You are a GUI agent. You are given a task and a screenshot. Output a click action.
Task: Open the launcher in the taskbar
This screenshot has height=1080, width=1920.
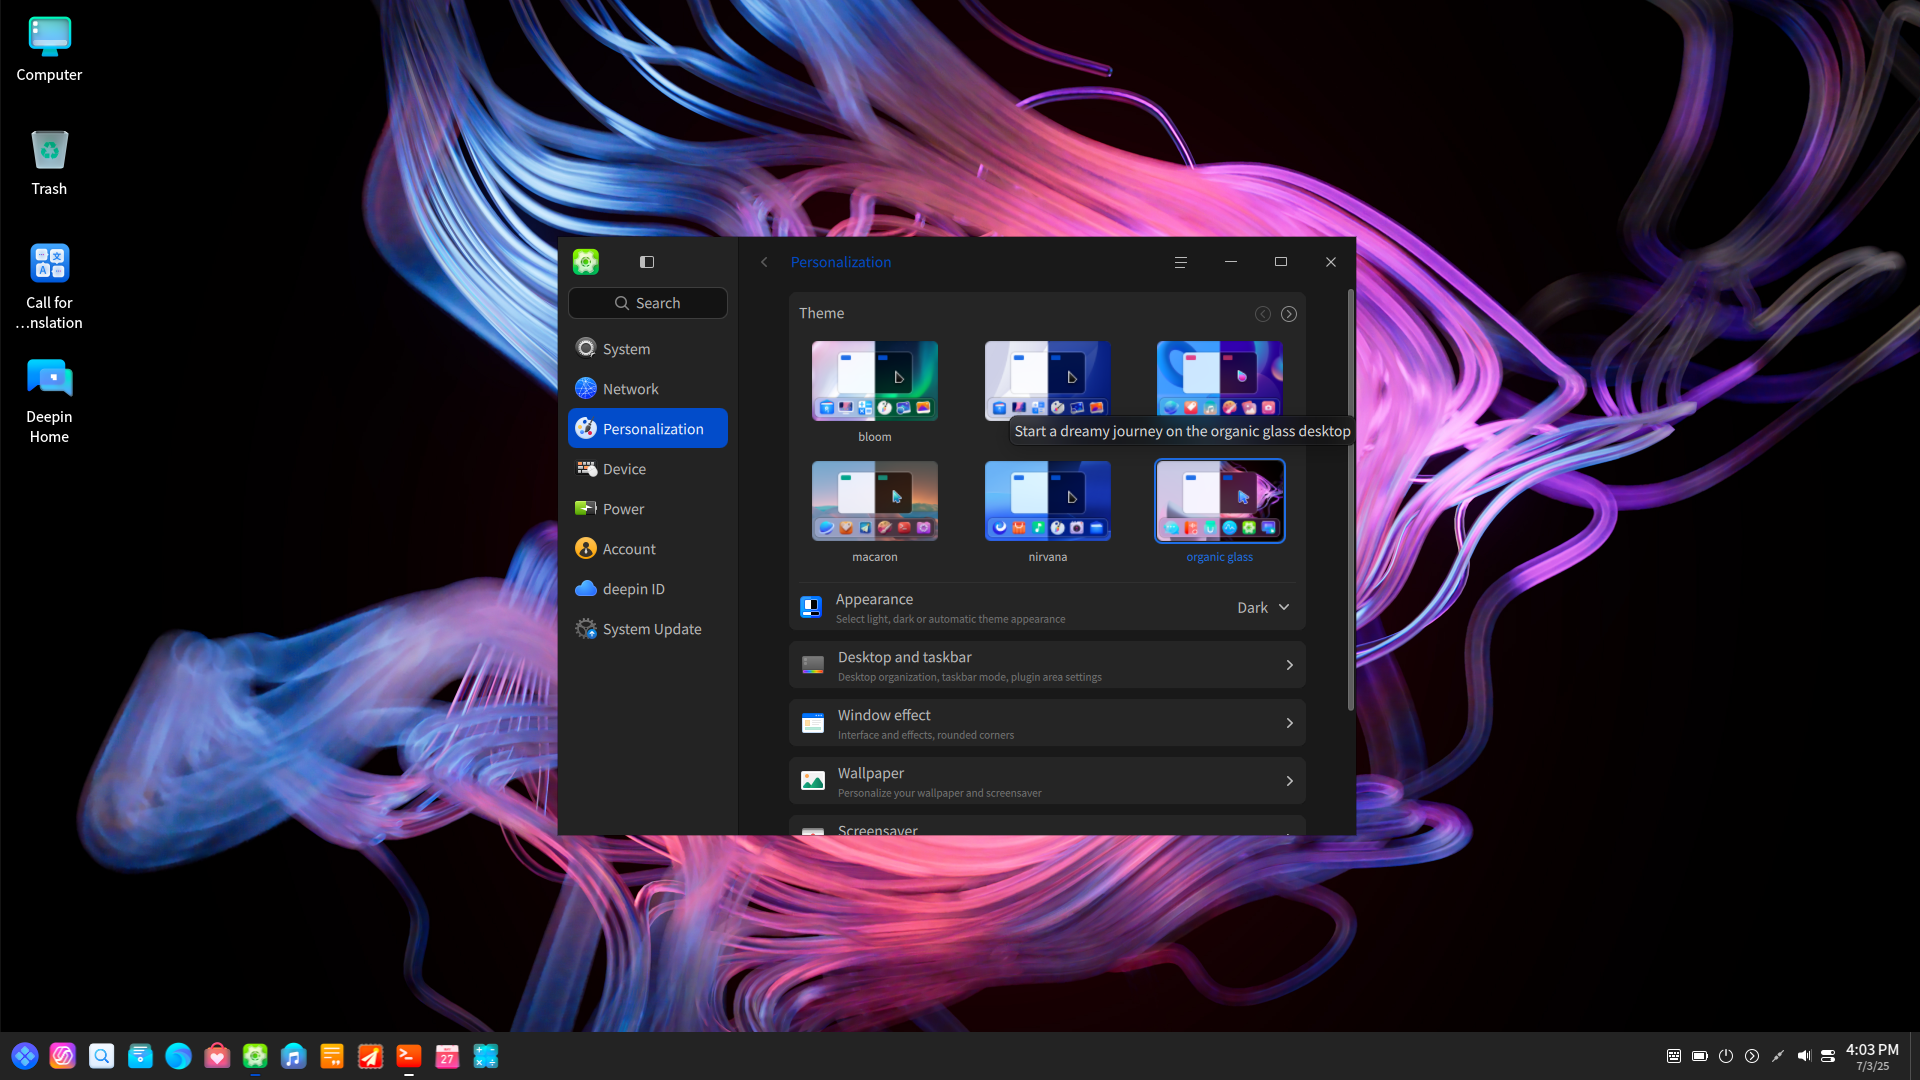coord(25,1056)
